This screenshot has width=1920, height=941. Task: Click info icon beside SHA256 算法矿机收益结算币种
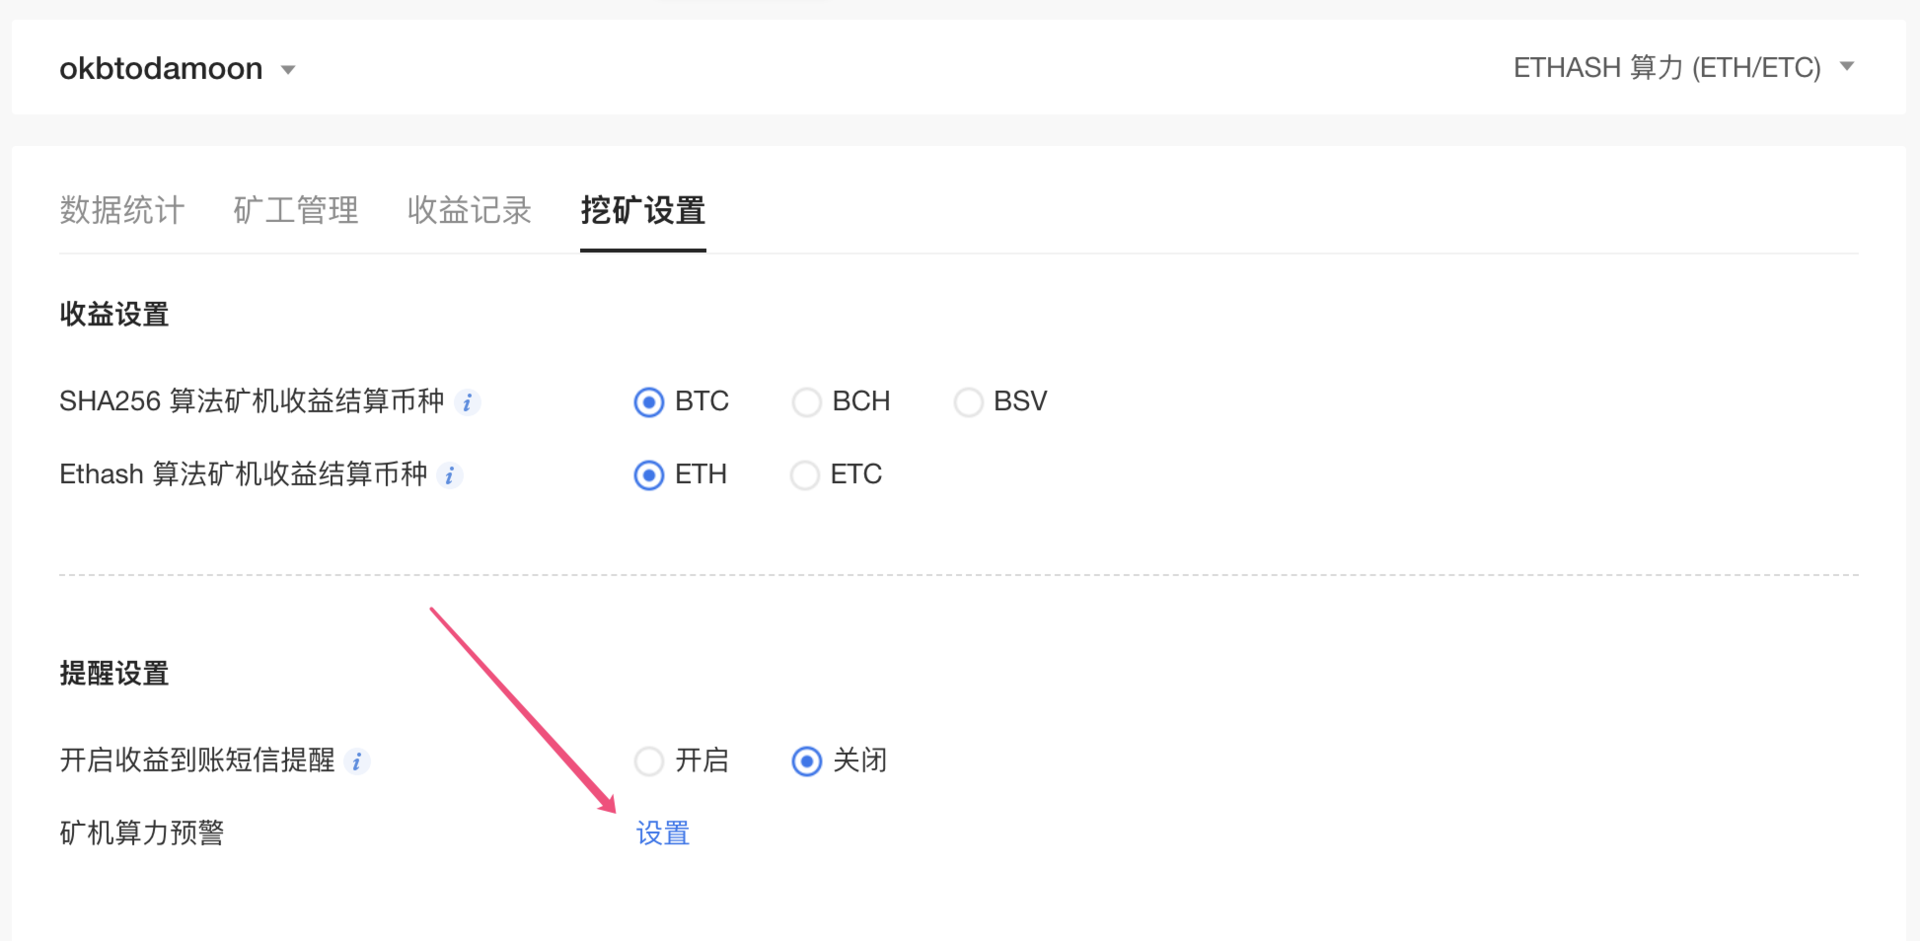[x=467, y=403]
